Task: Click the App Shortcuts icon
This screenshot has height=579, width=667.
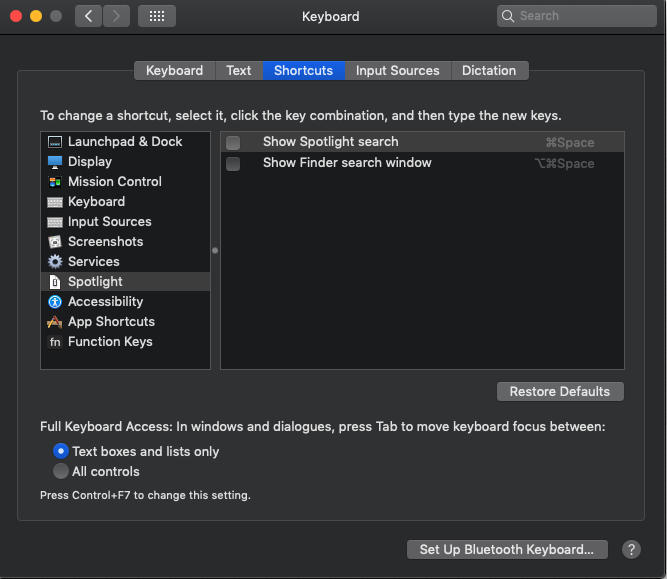Action: (55, 322)
